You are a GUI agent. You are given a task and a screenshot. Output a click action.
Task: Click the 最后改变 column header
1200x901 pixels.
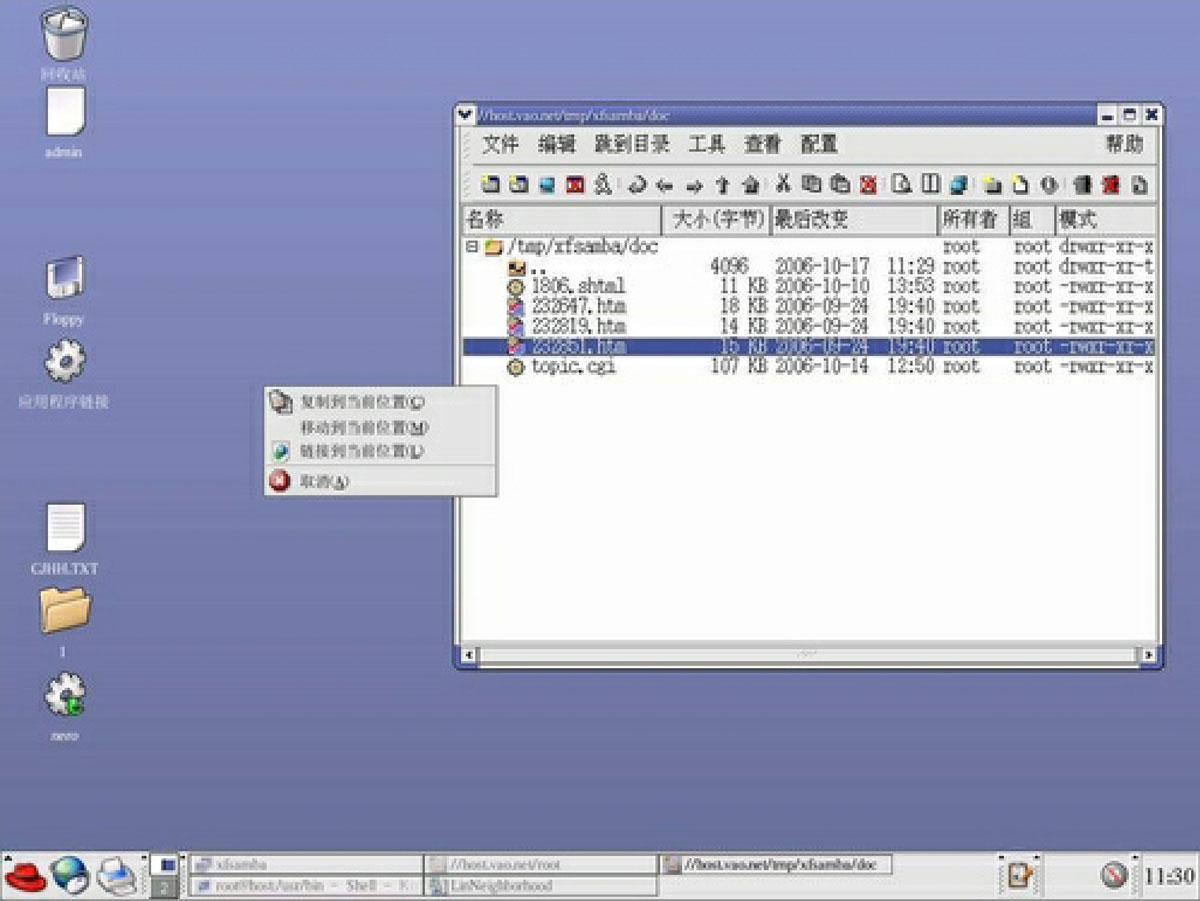pos(852,219)
